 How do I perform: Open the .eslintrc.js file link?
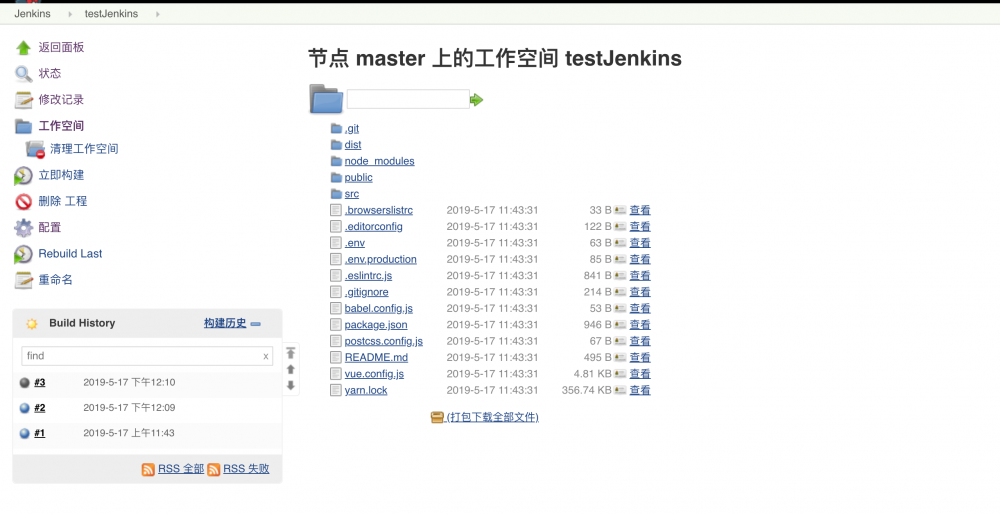pyautogui.click(x=368, y=275)
